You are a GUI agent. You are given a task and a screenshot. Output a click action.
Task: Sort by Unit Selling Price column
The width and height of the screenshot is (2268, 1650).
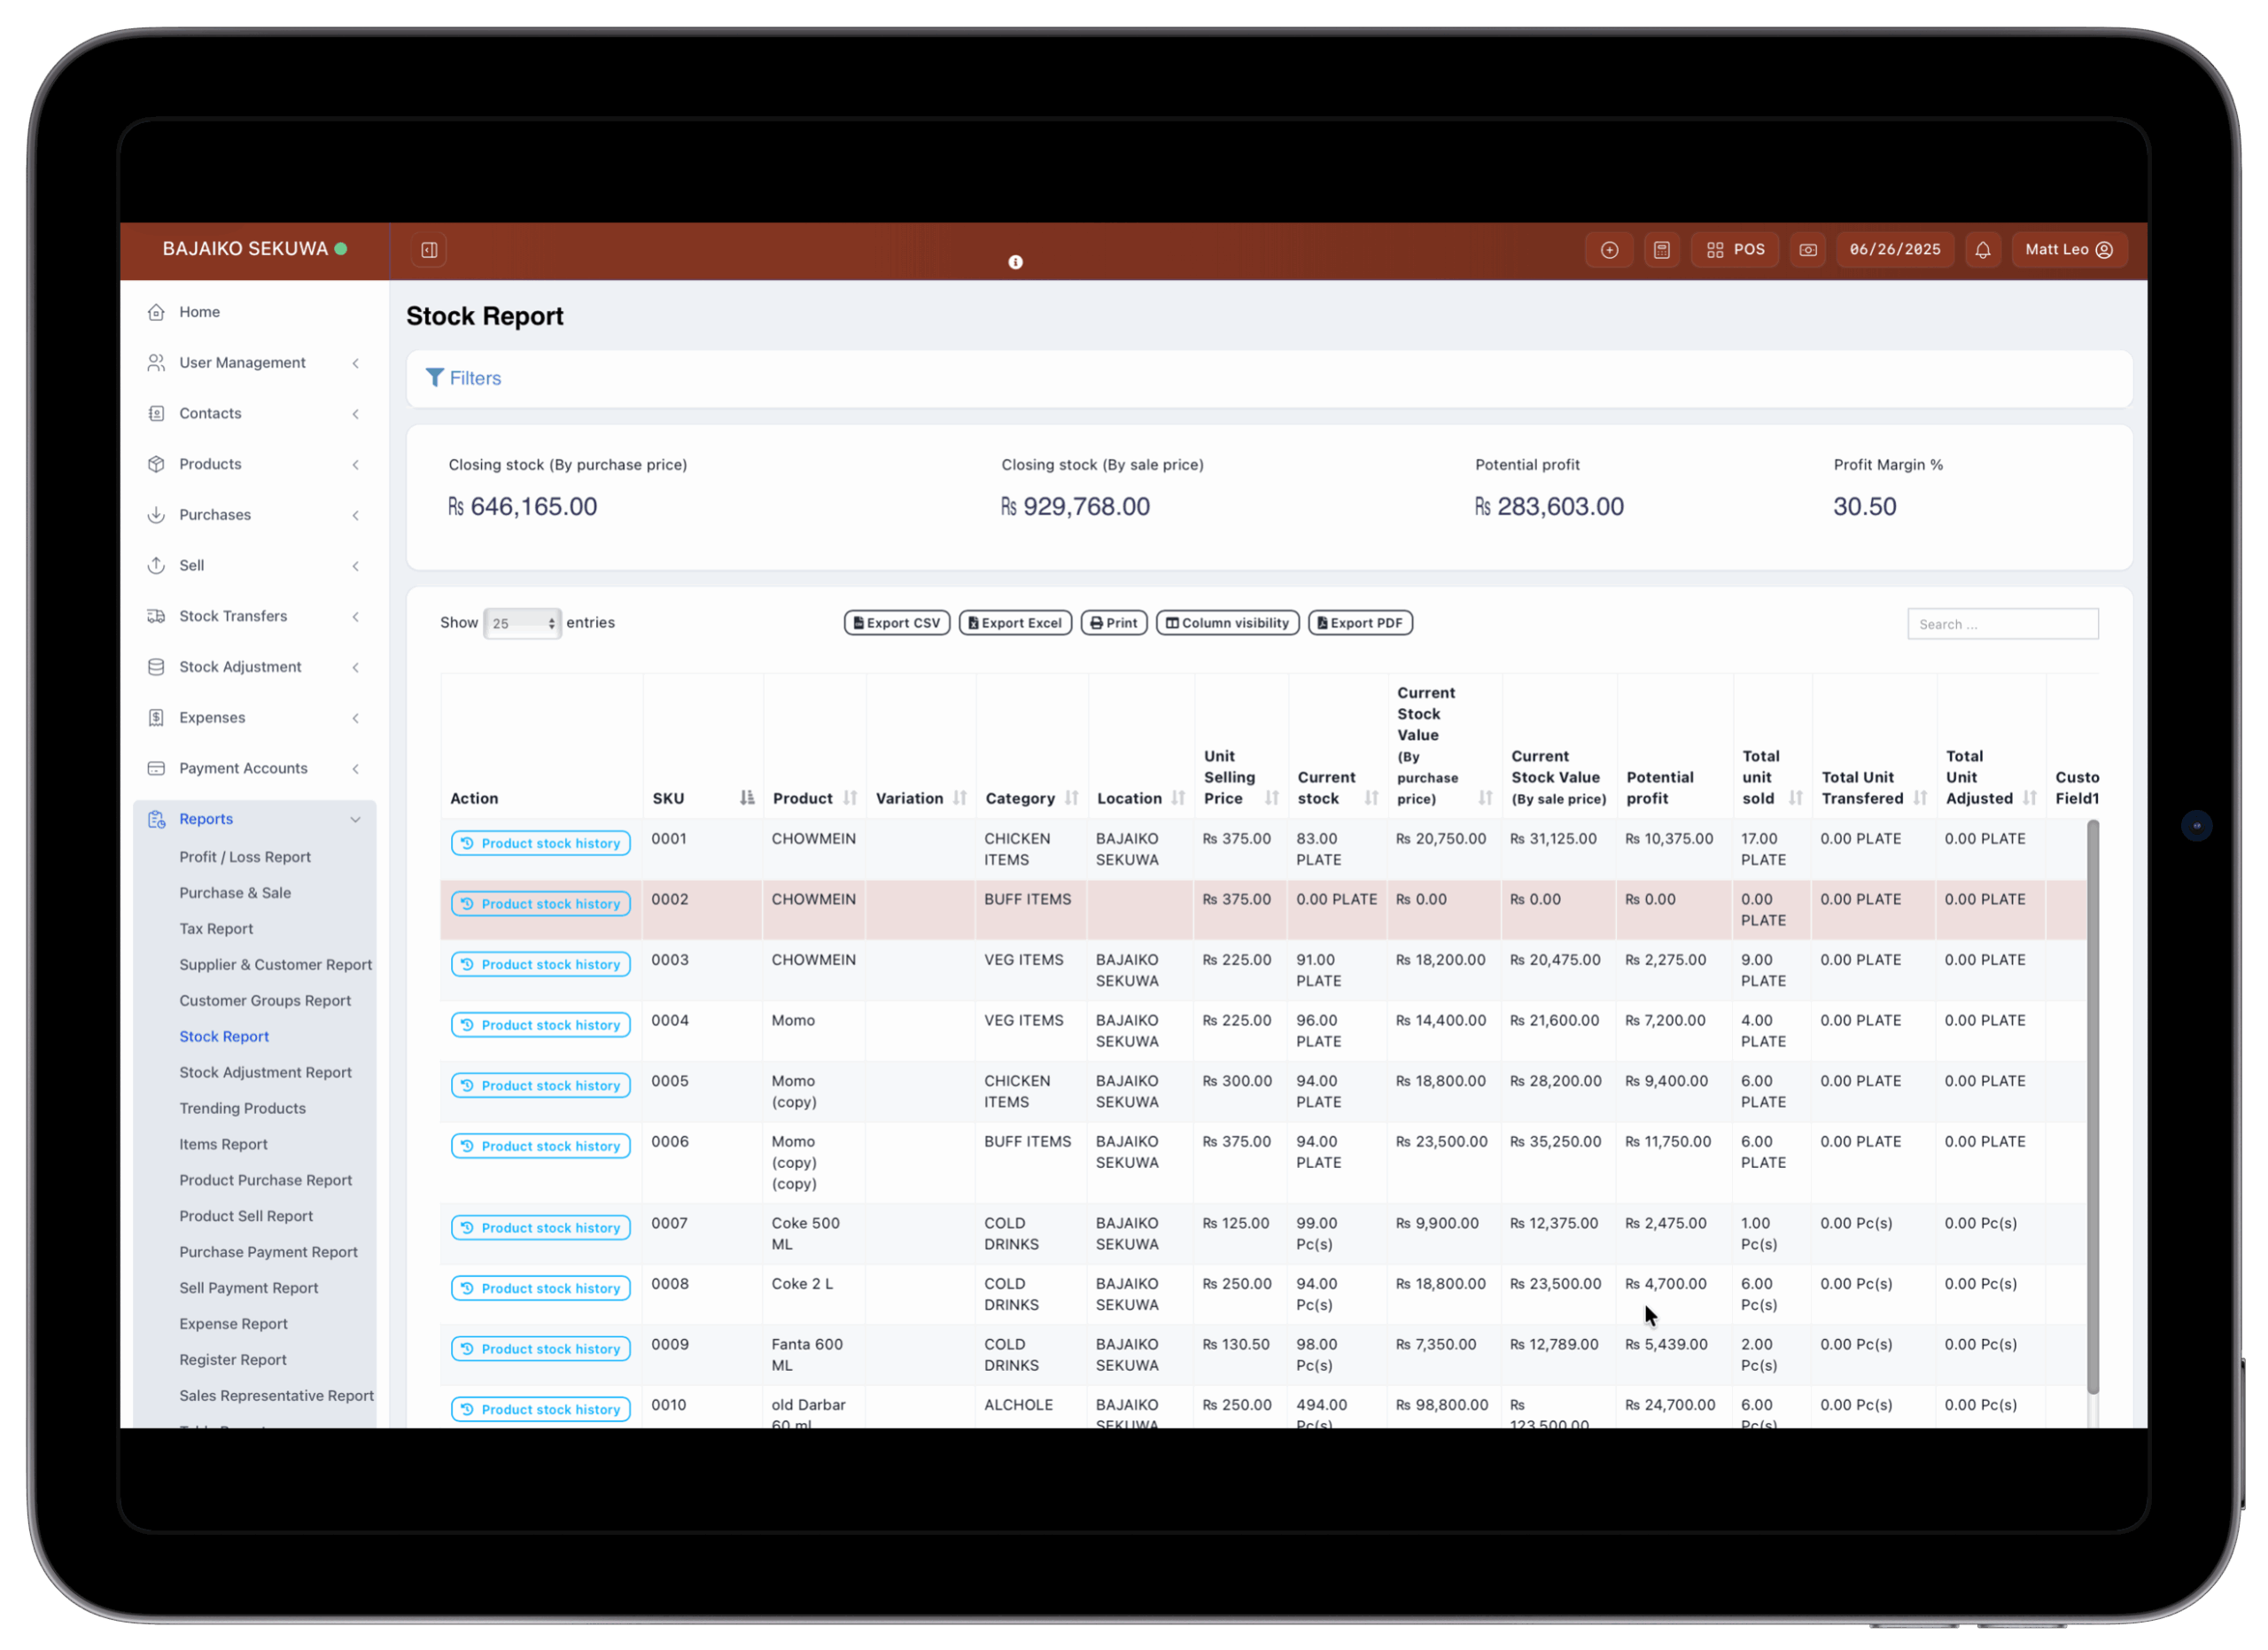coord(1271,798)
